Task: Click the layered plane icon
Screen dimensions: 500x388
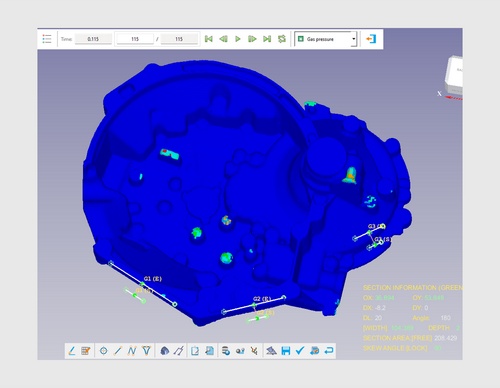Action: click(271, 351)
